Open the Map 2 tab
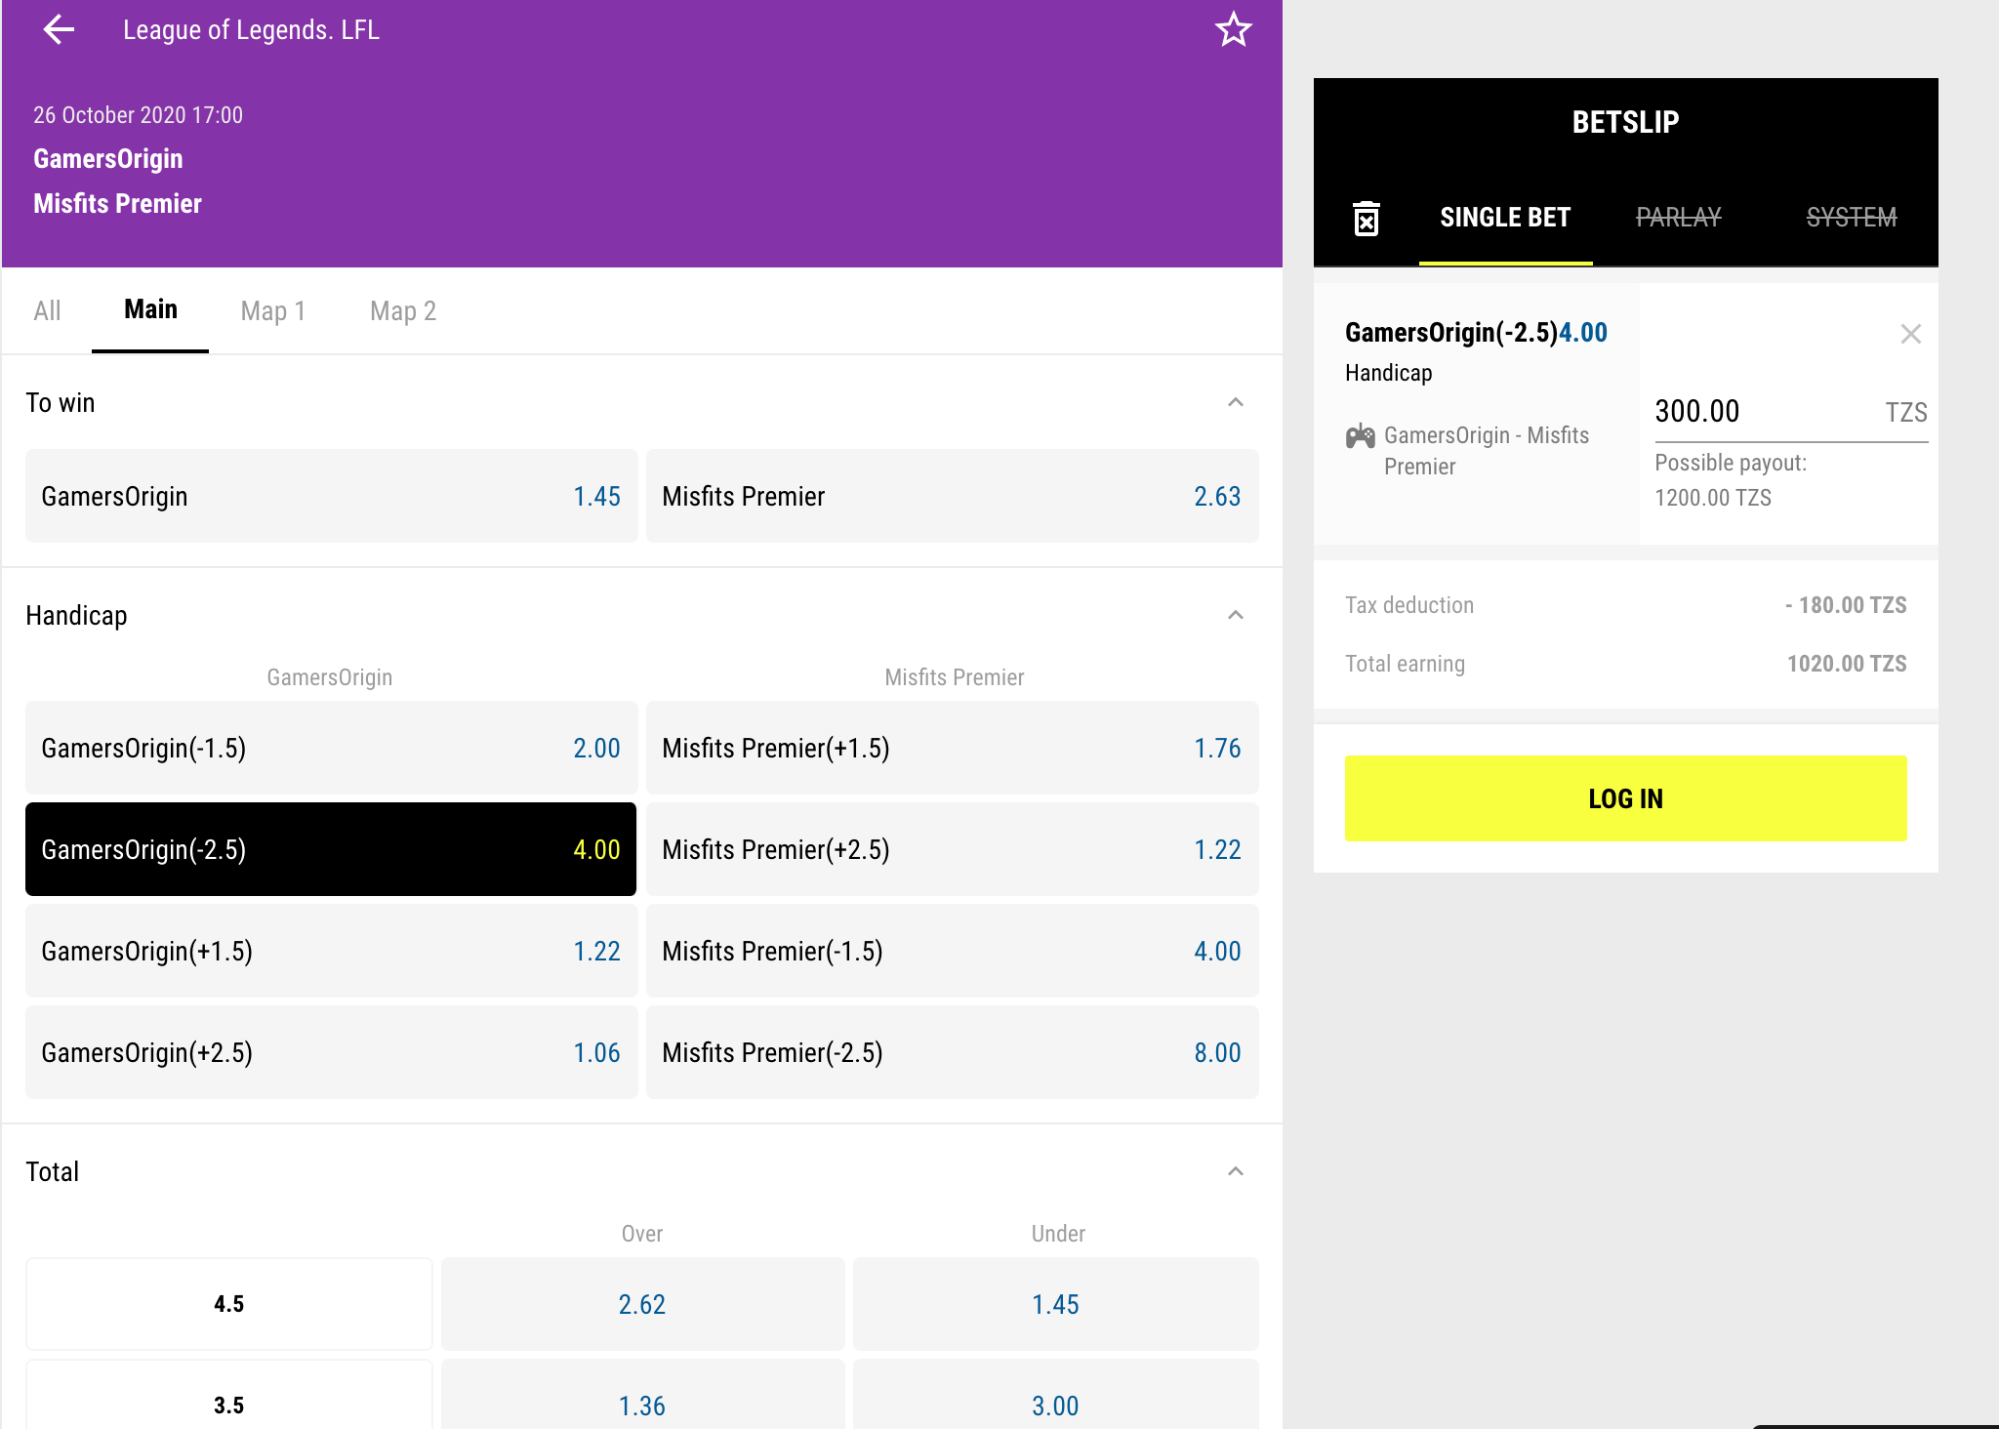The height and width of the screenshot is (1429, 1999). click(x=402, y=311)
